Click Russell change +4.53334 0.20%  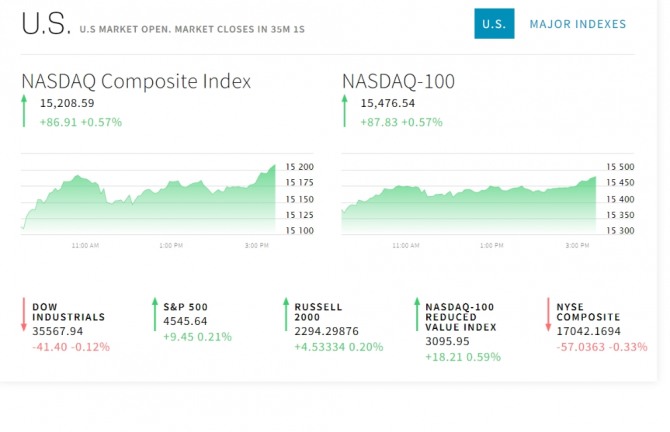pyautogui.click(x=339, y=347)
